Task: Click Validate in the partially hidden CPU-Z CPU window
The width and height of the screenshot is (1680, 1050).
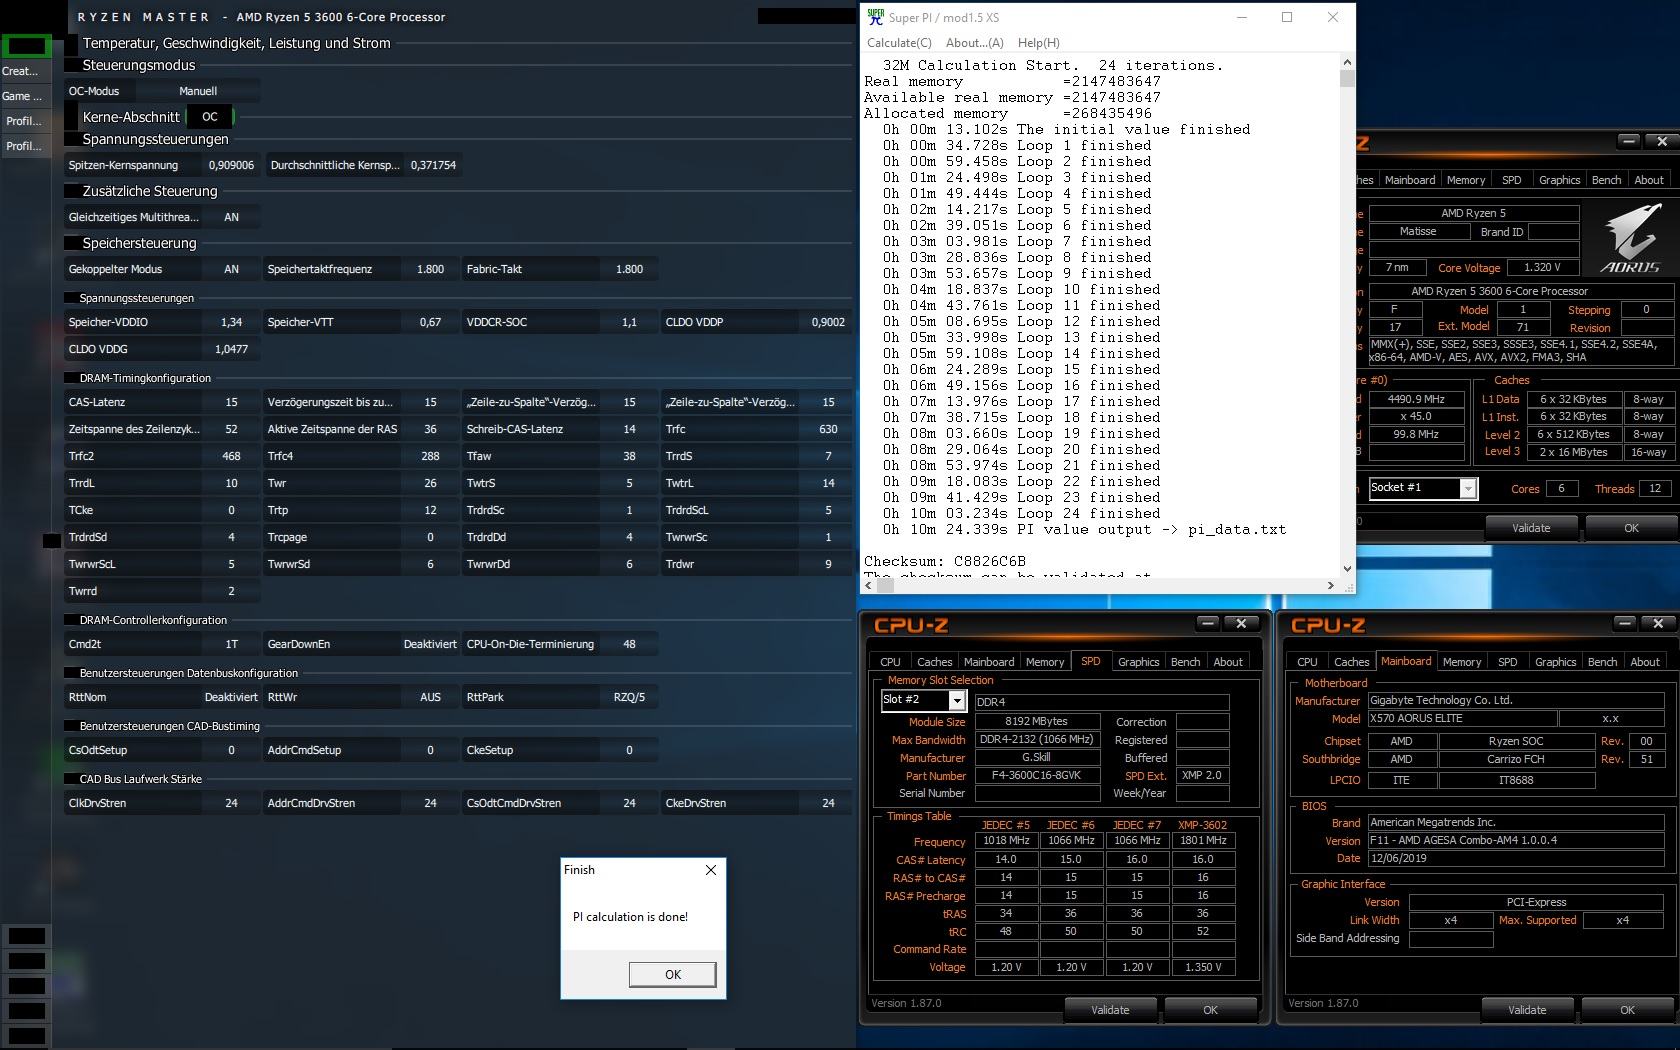Action: point(1531,528)
